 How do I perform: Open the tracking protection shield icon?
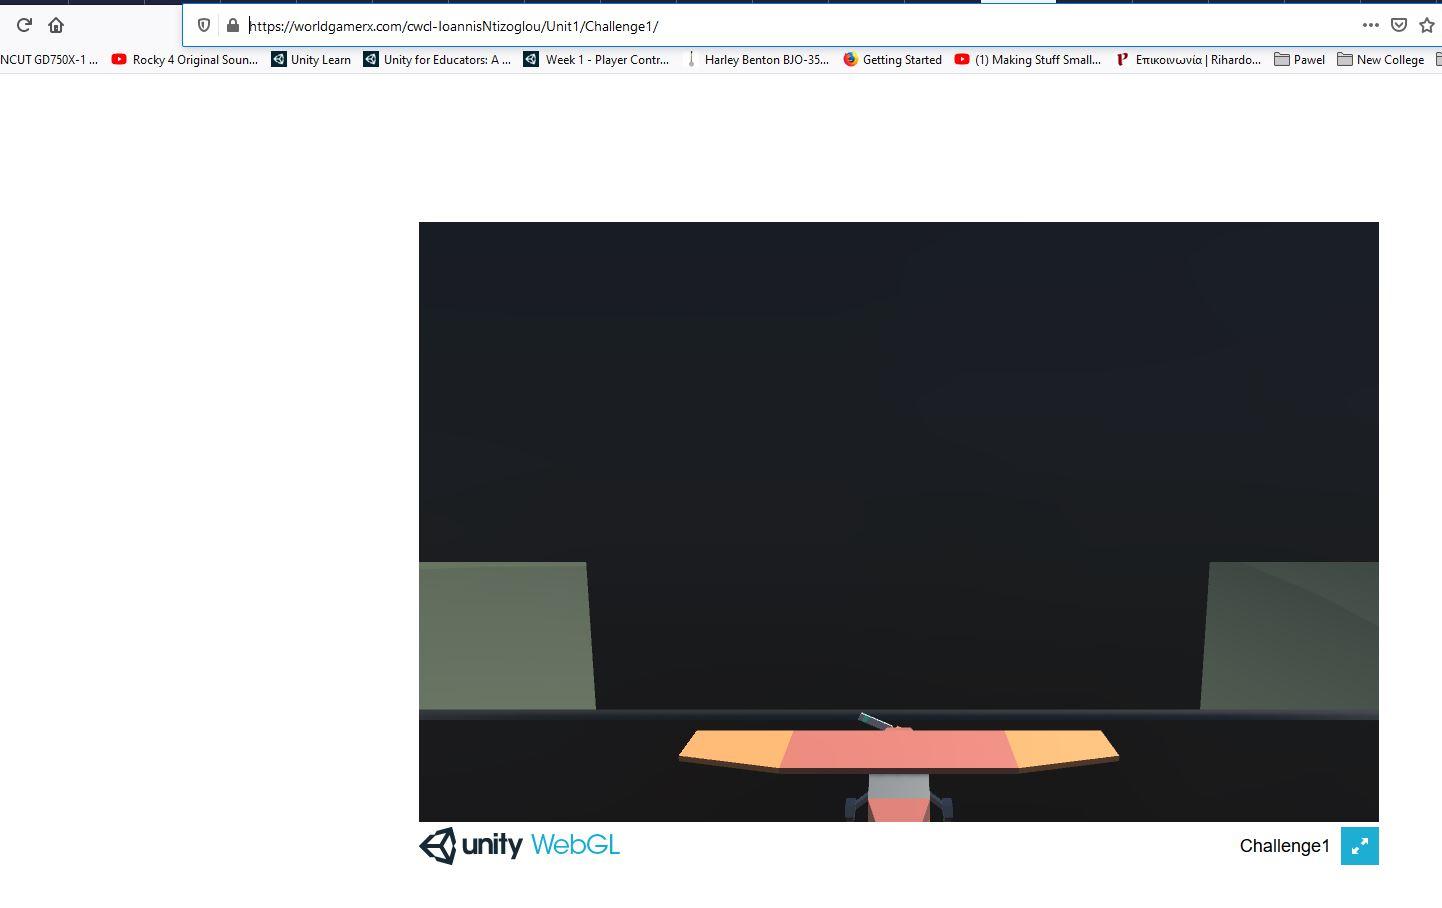pos(203,25)
